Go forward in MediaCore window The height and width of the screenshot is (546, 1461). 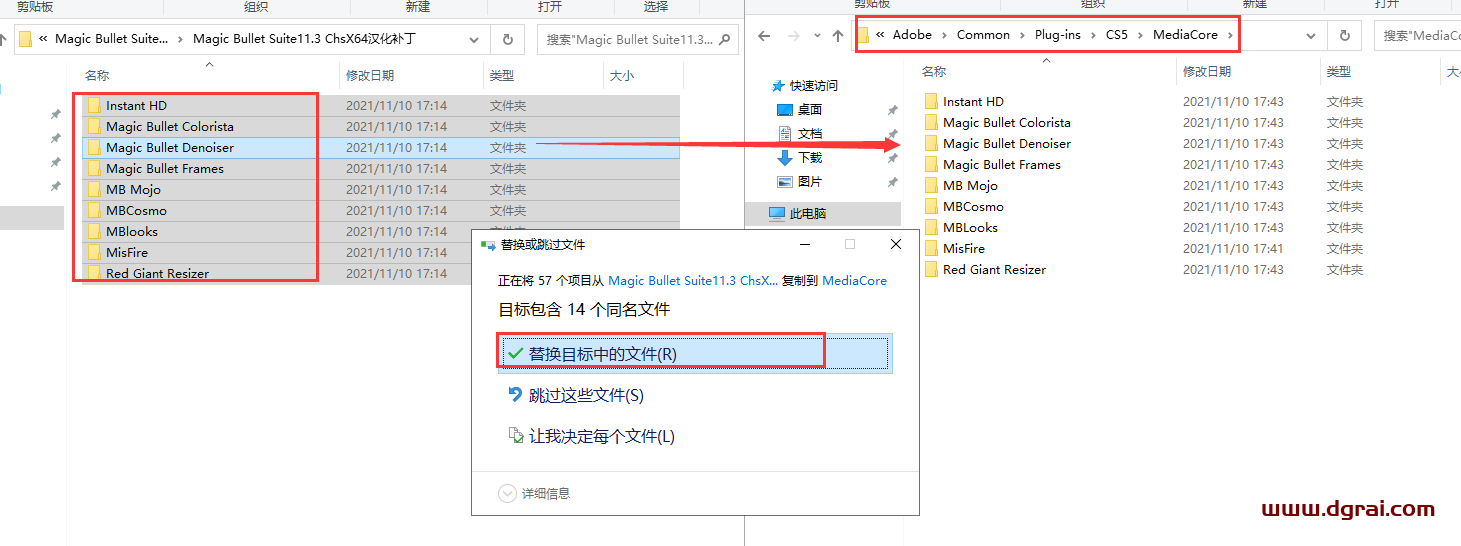[792, 36]
